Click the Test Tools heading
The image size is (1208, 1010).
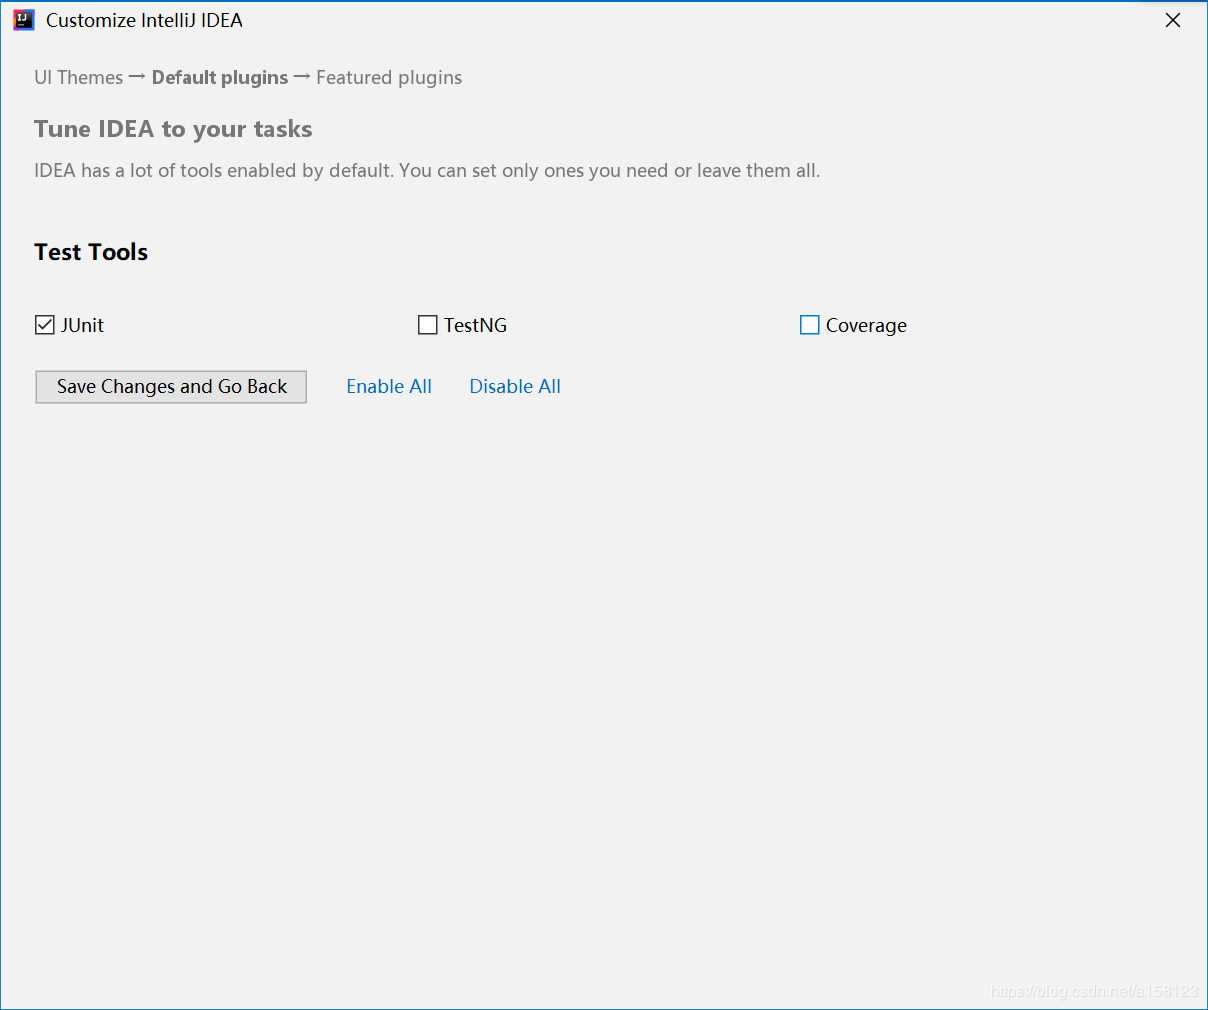(91, 252)
